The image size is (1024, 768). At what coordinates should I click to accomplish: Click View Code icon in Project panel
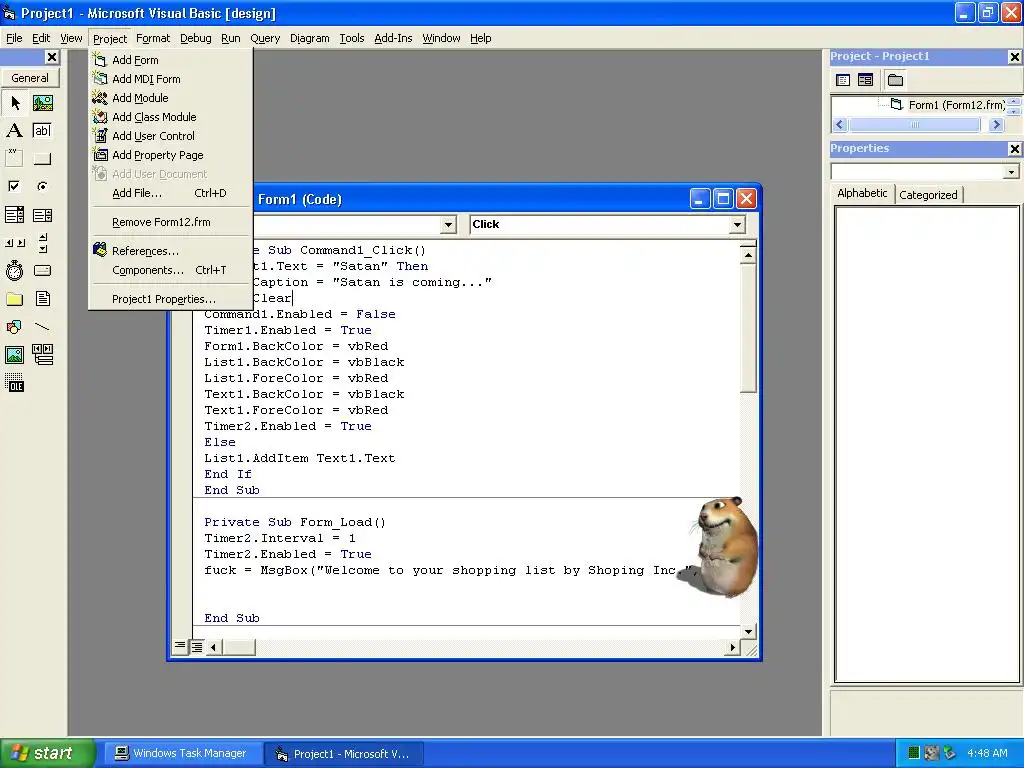pyautogui.click(x=843, y=80)
